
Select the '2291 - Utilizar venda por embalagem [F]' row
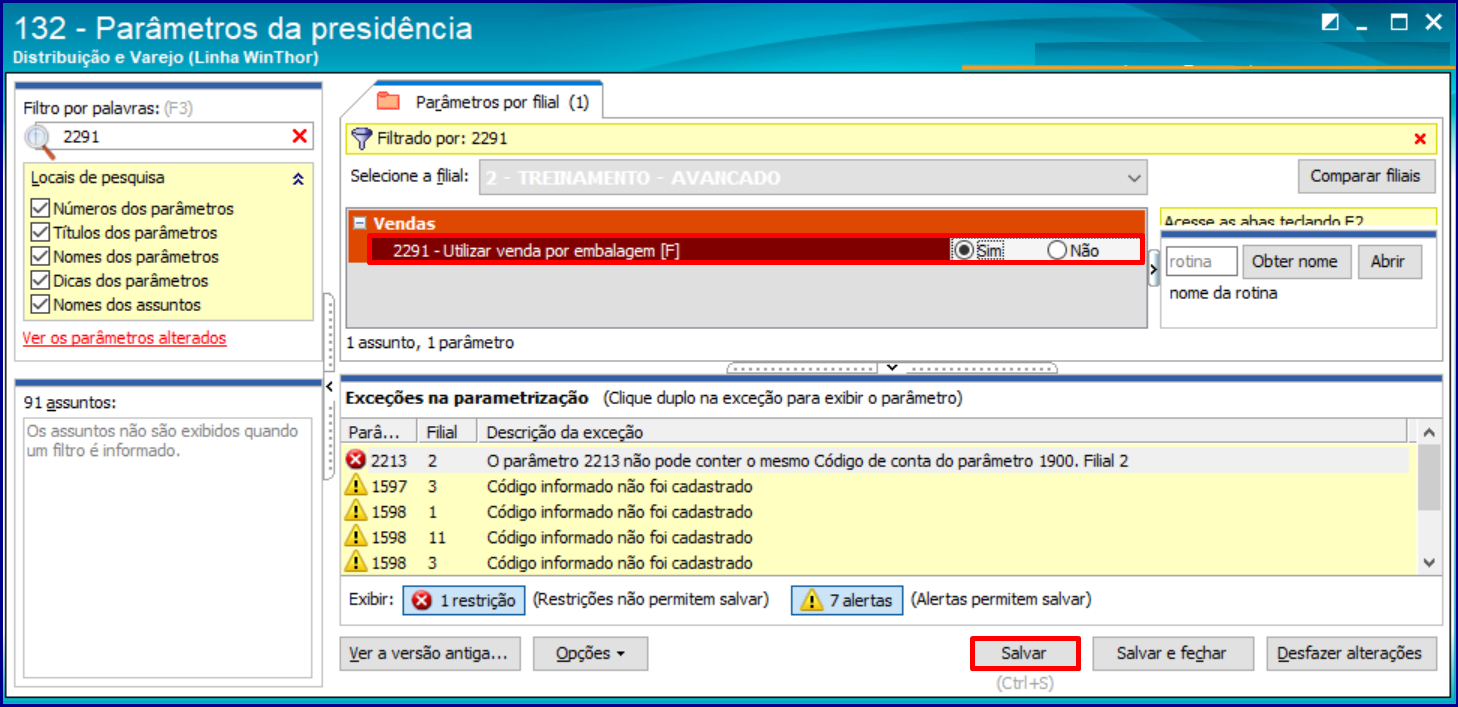point(755,251)
